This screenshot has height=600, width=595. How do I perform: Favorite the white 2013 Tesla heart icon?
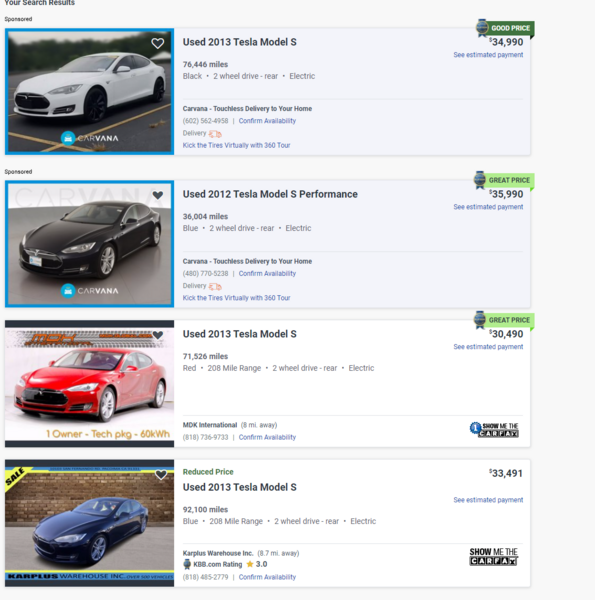coord(158,43)
